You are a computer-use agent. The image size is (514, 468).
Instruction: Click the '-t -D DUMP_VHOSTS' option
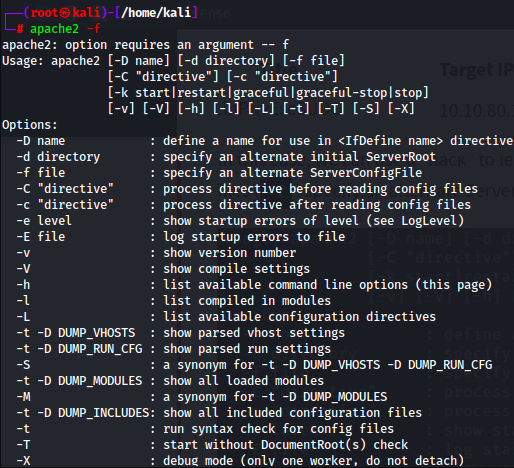tap(76, 333)
